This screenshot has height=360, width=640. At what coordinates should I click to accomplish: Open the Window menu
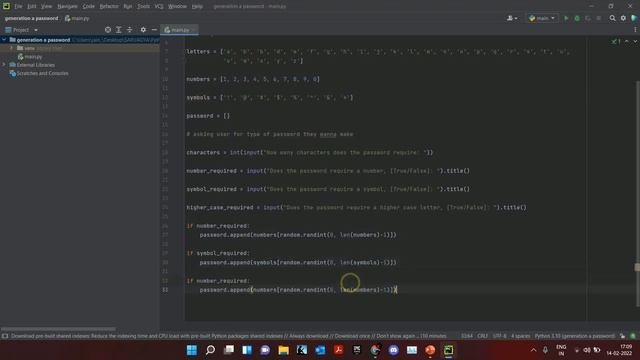click(178, 6)
